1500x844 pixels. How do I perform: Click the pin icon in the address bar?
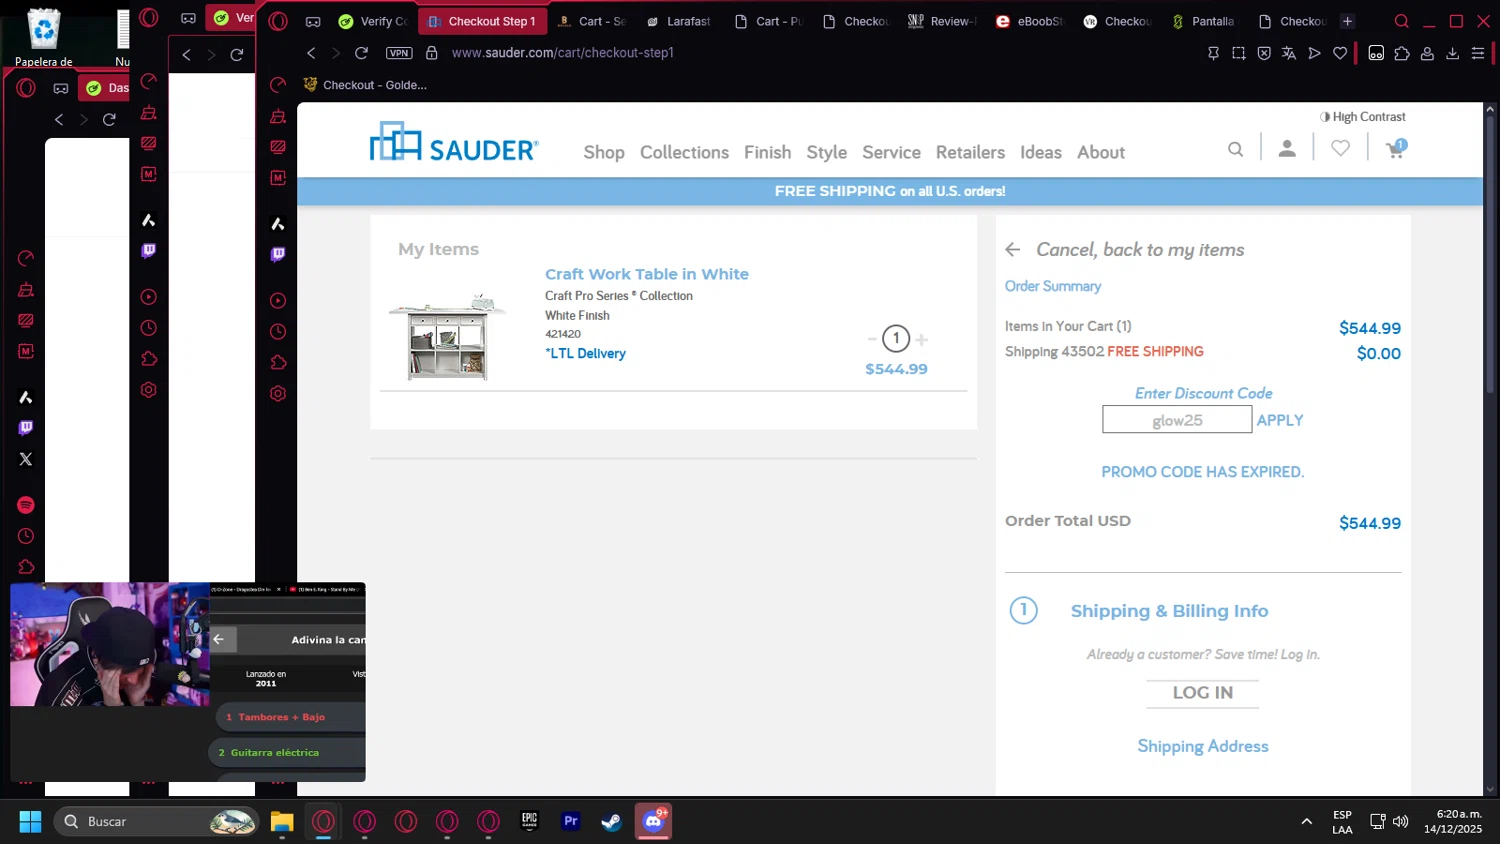click(x=1213, y=53)
